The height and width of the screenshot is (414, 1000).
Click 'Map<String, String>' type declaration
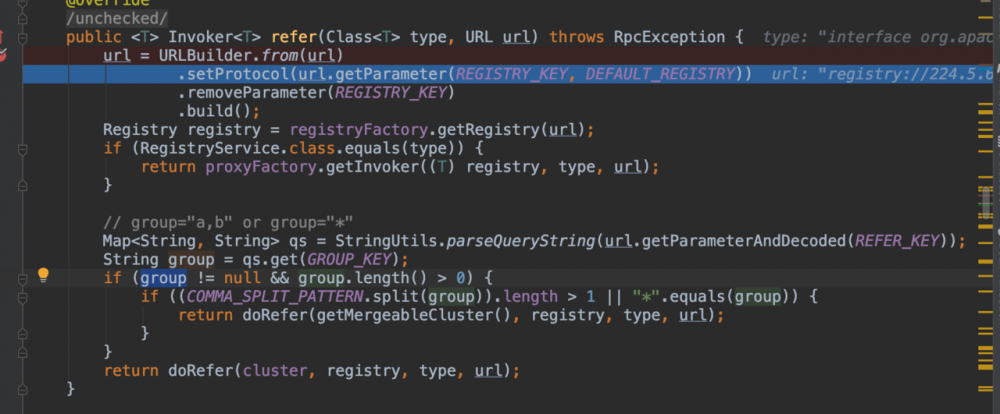pos(191,241)
